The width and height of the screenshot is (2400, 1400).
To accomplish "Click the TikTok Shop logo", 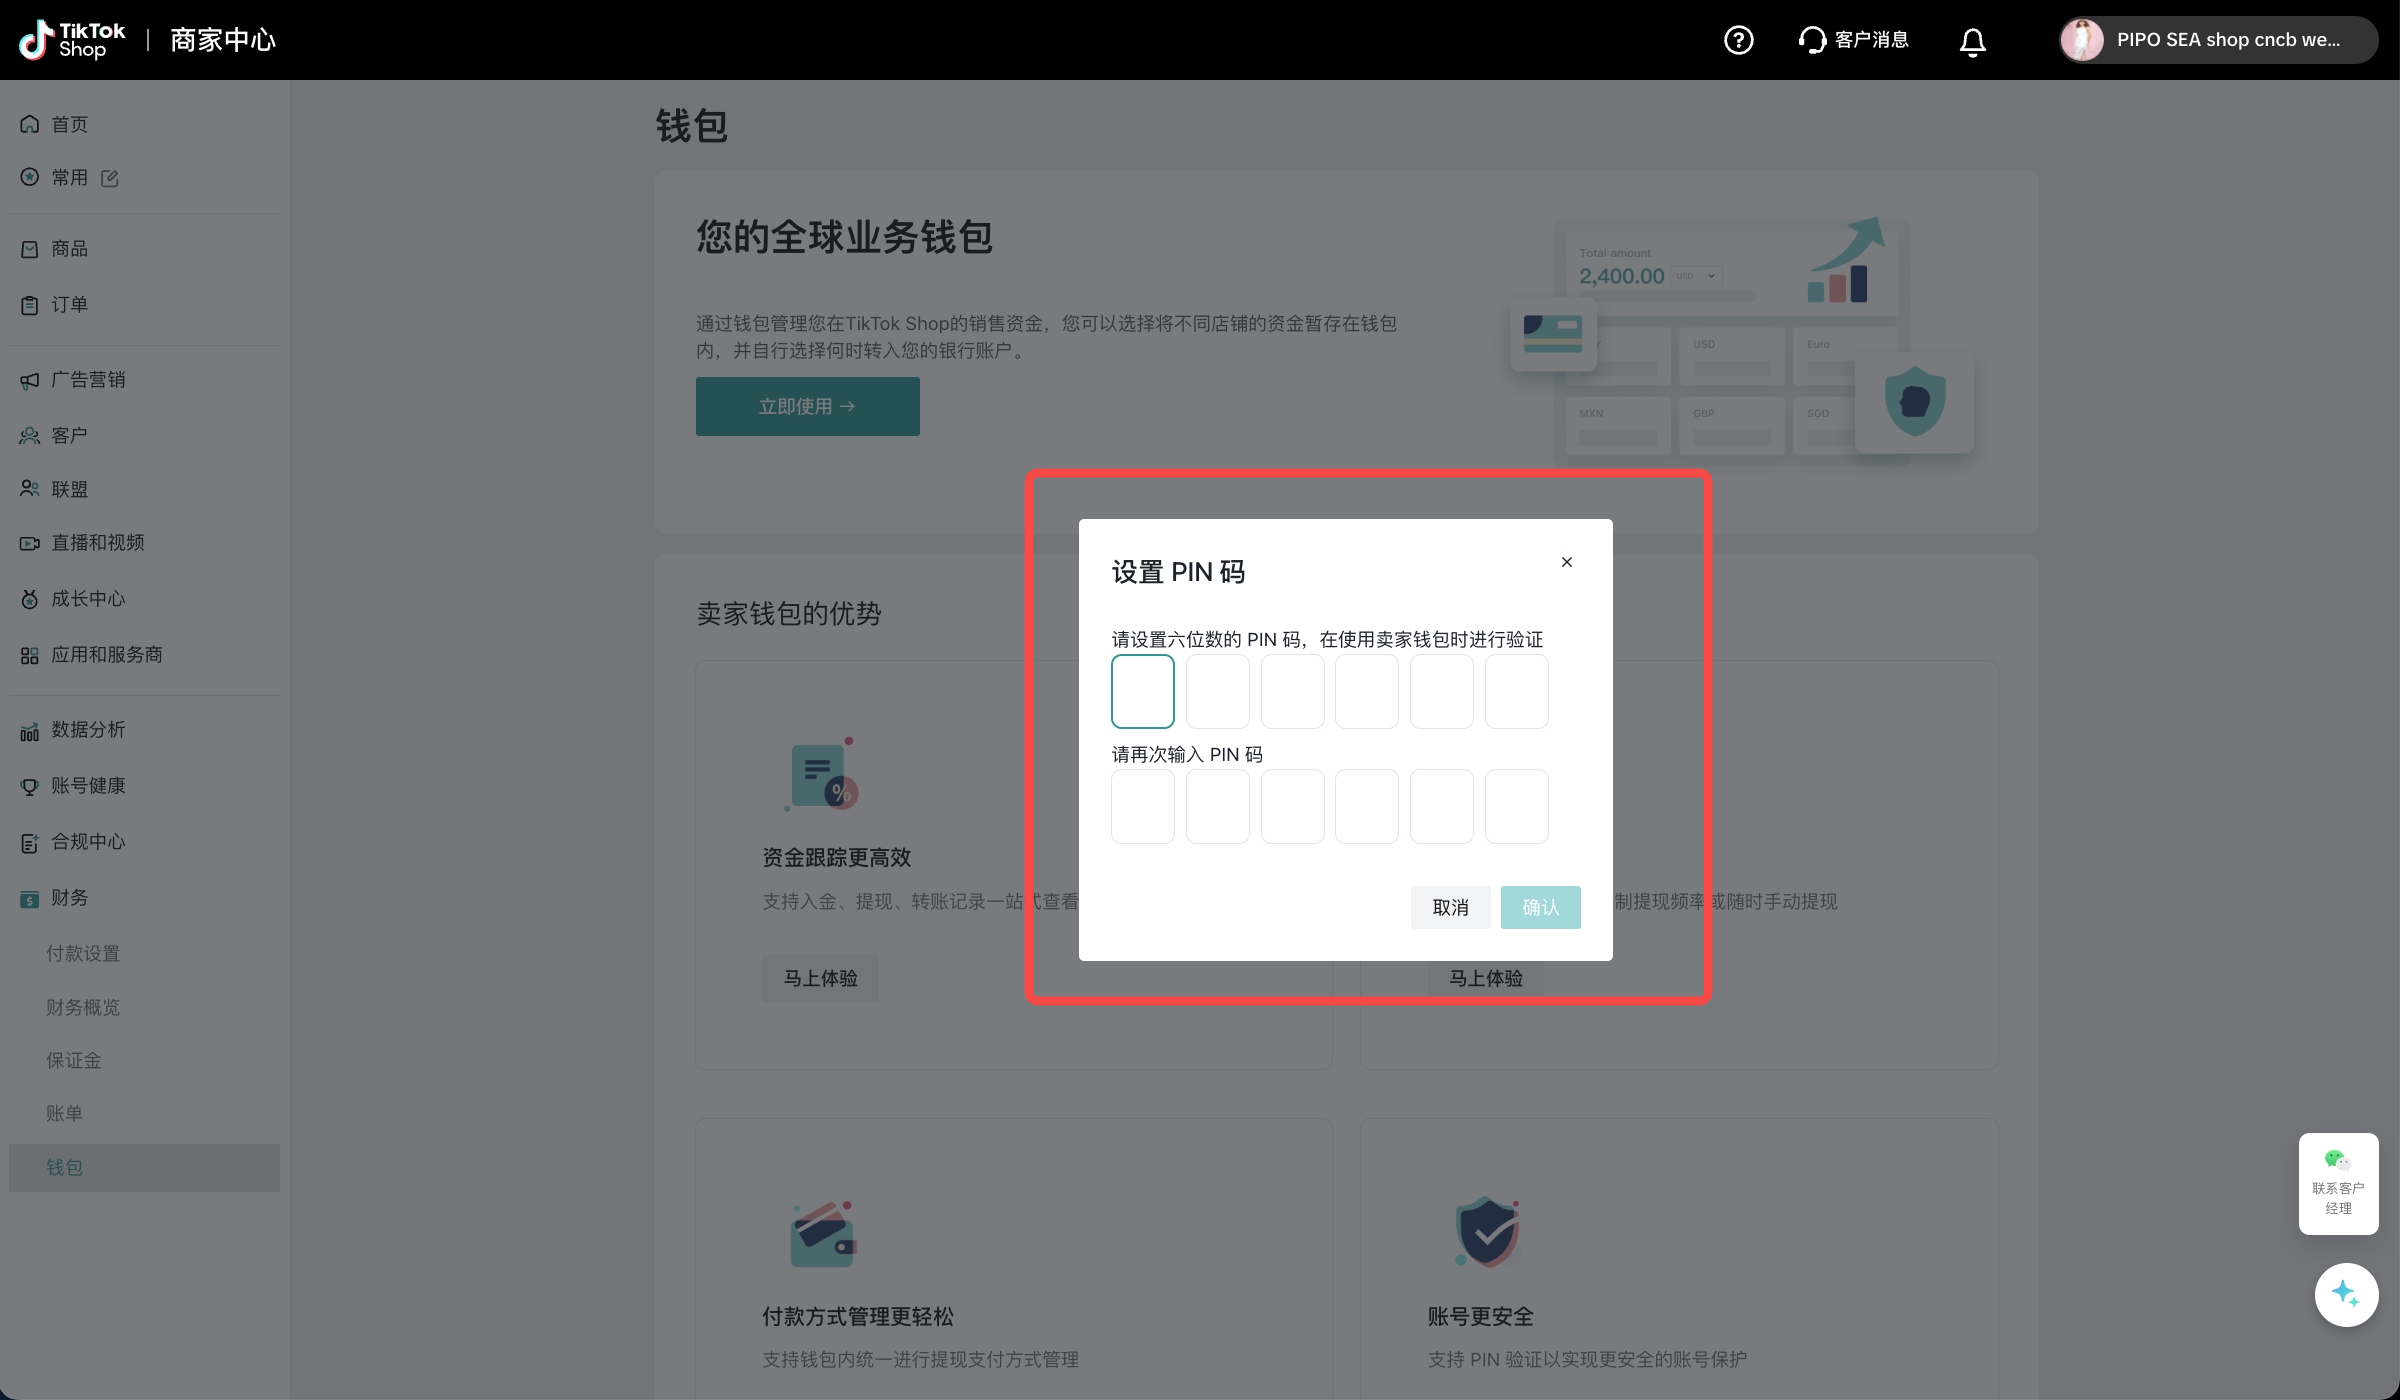I will [x=73, y=40].
